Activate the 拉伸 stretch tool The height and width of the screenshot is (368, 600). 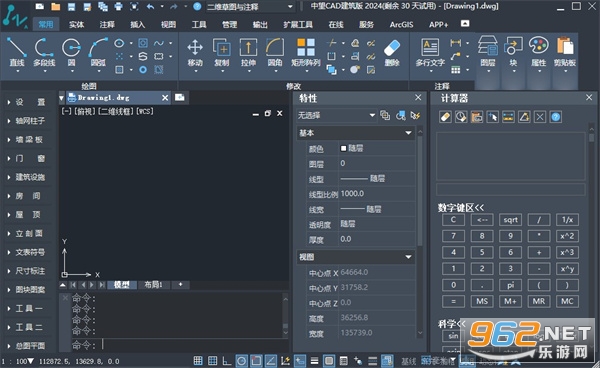coord(248,53)
